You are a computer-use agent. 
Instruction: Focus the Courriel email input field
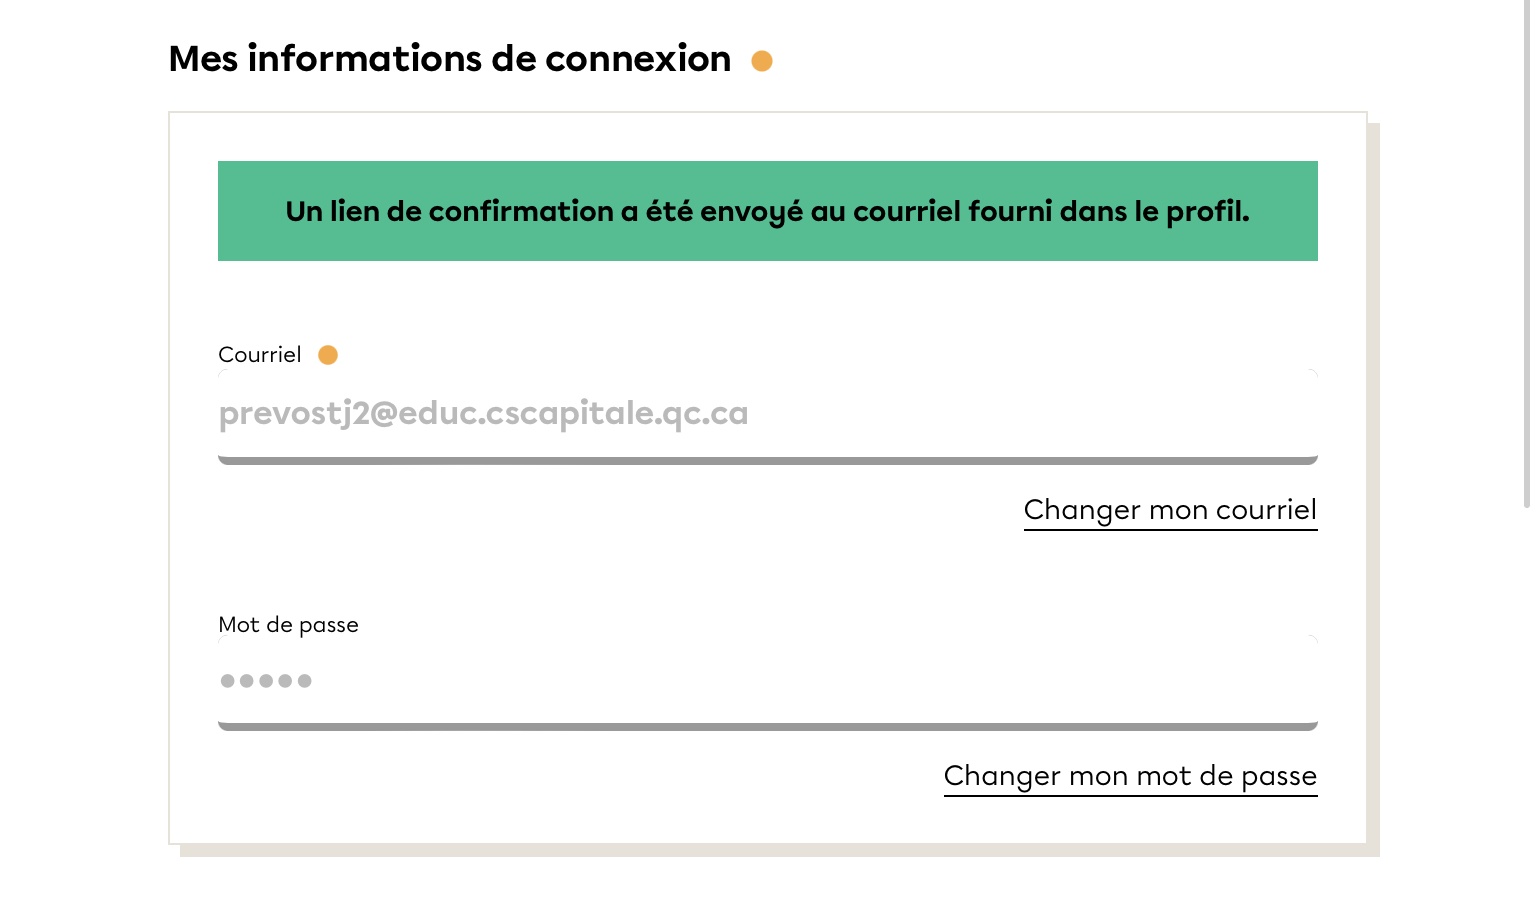(x=767, y=414)
